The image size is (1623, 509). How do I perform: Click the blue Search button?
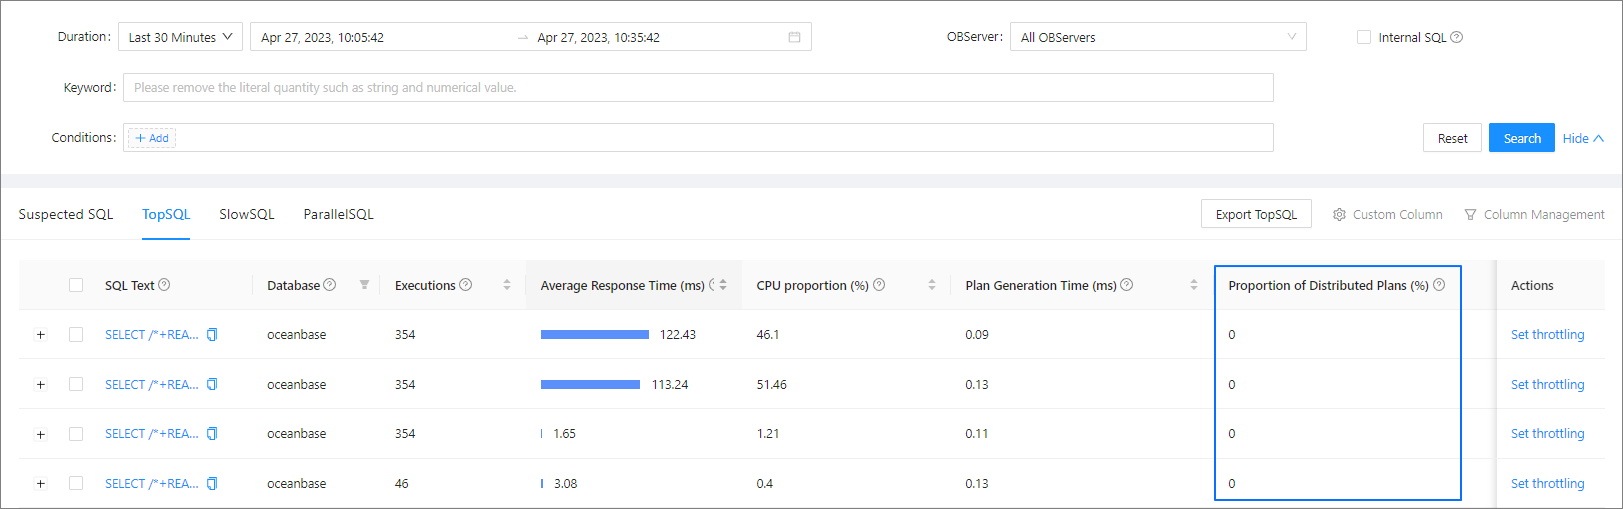(1521, 138)
